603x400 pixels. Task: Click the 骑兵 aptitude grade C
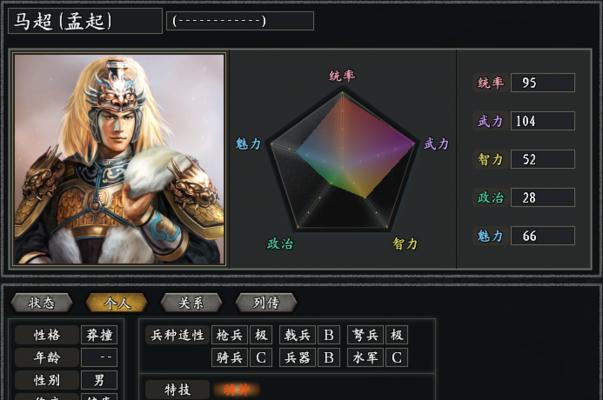click(261, 358)
